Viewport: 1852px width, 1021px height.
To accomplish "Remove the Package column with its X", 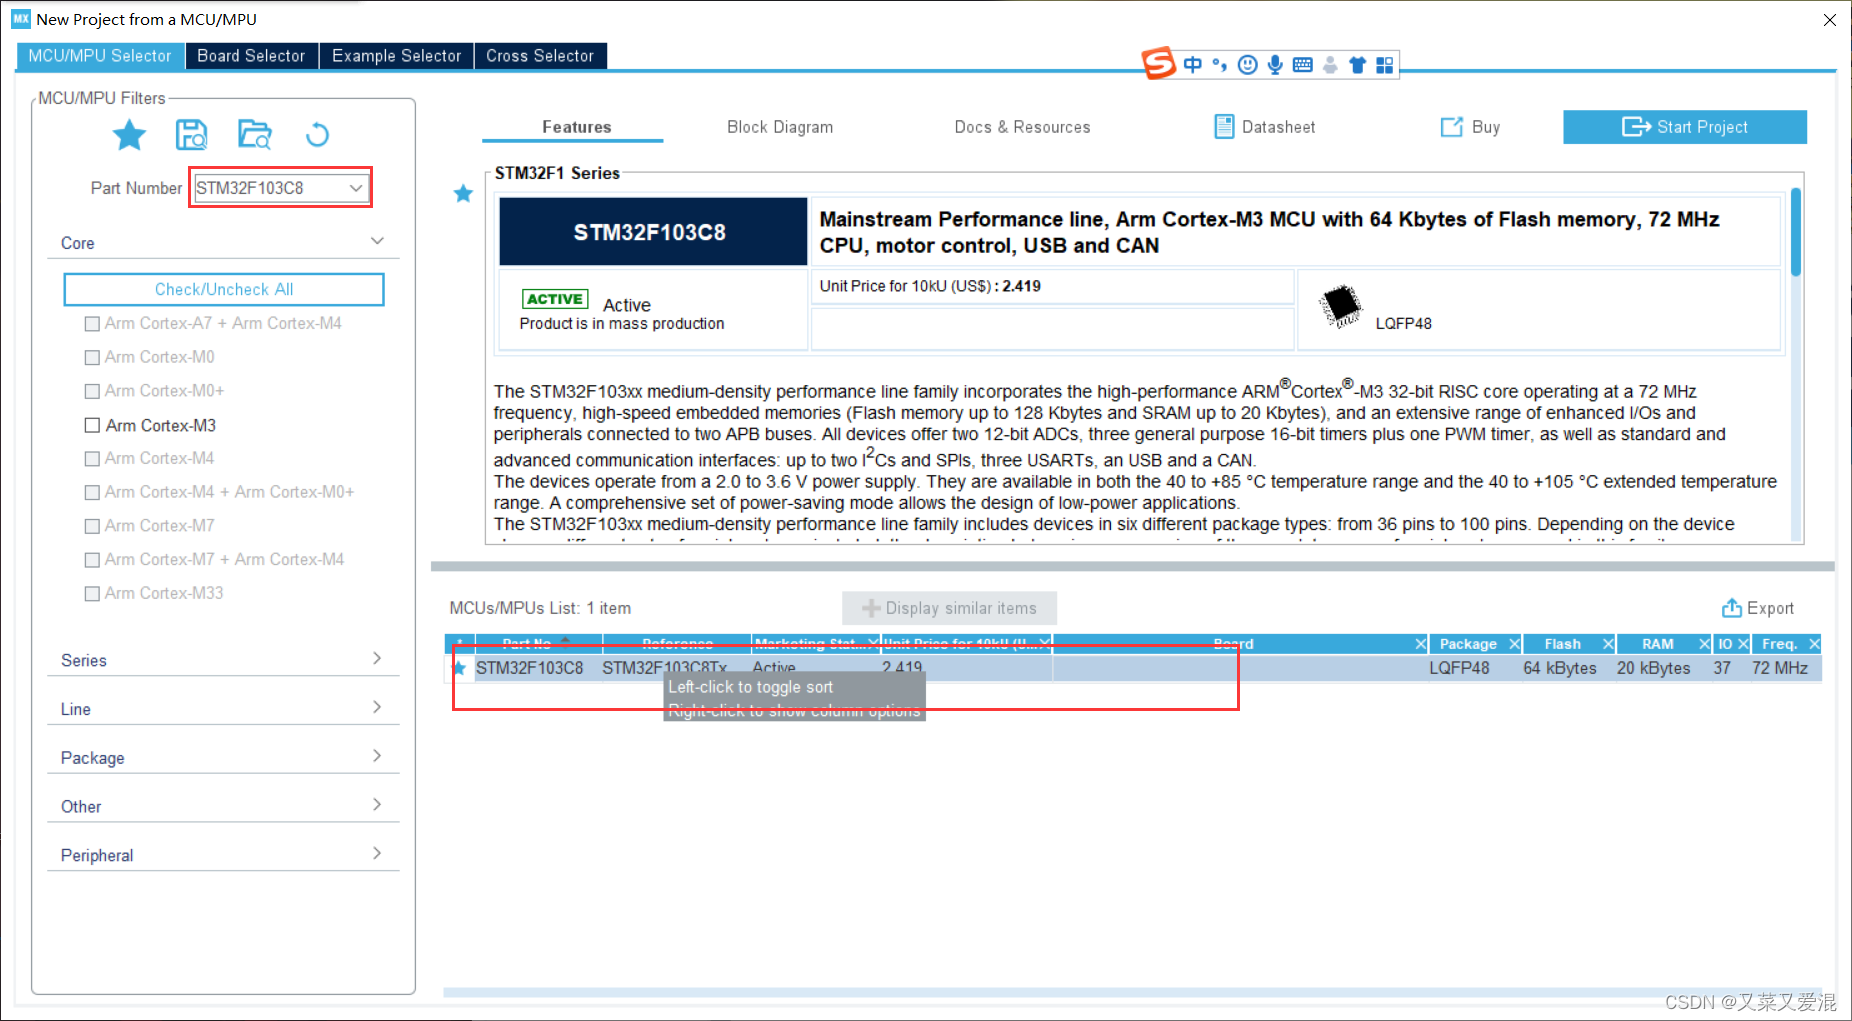I will 1514,644.
